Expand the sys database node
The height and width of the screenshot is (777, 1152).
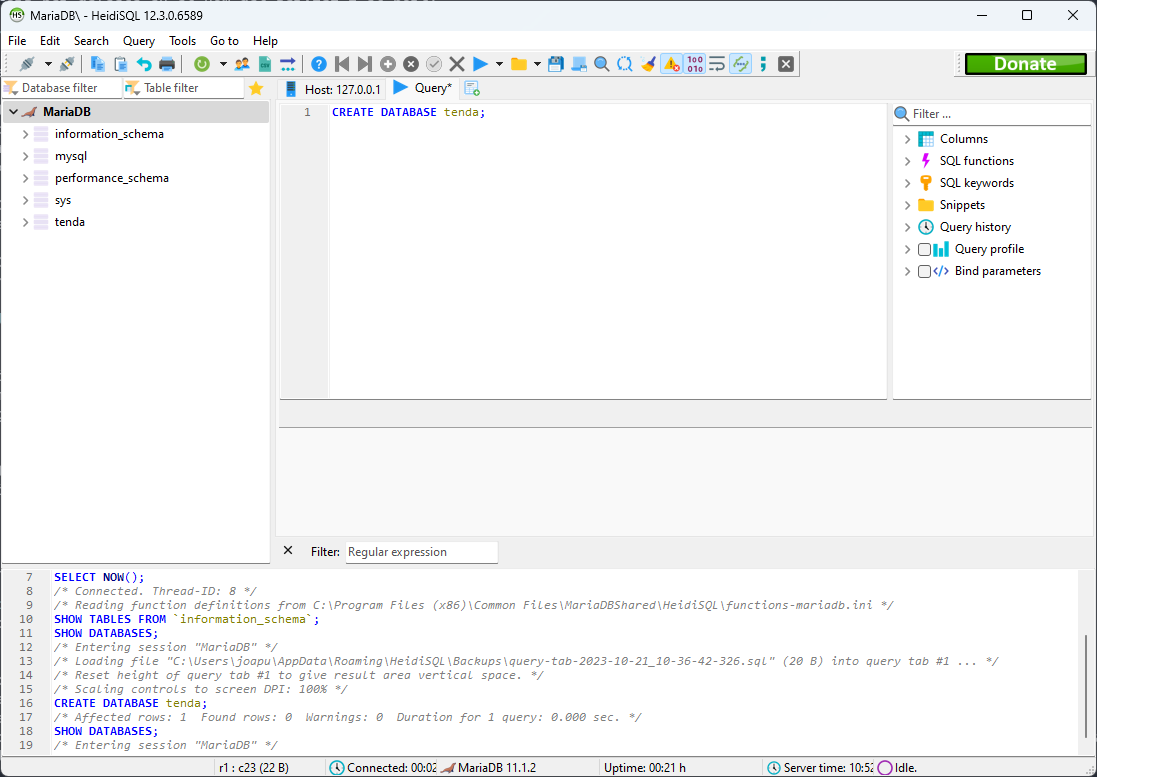point(26,200)
